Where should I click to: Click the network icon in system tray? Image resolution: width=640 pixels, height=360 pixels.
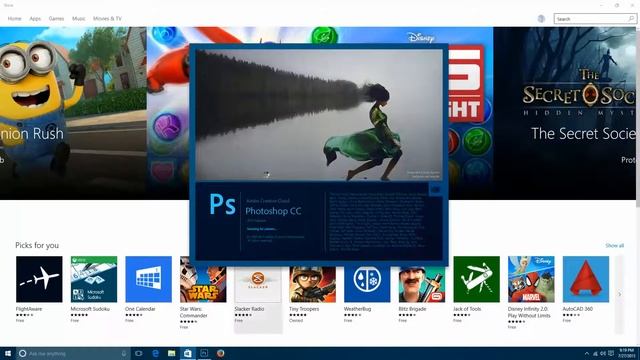pos(595,353)
